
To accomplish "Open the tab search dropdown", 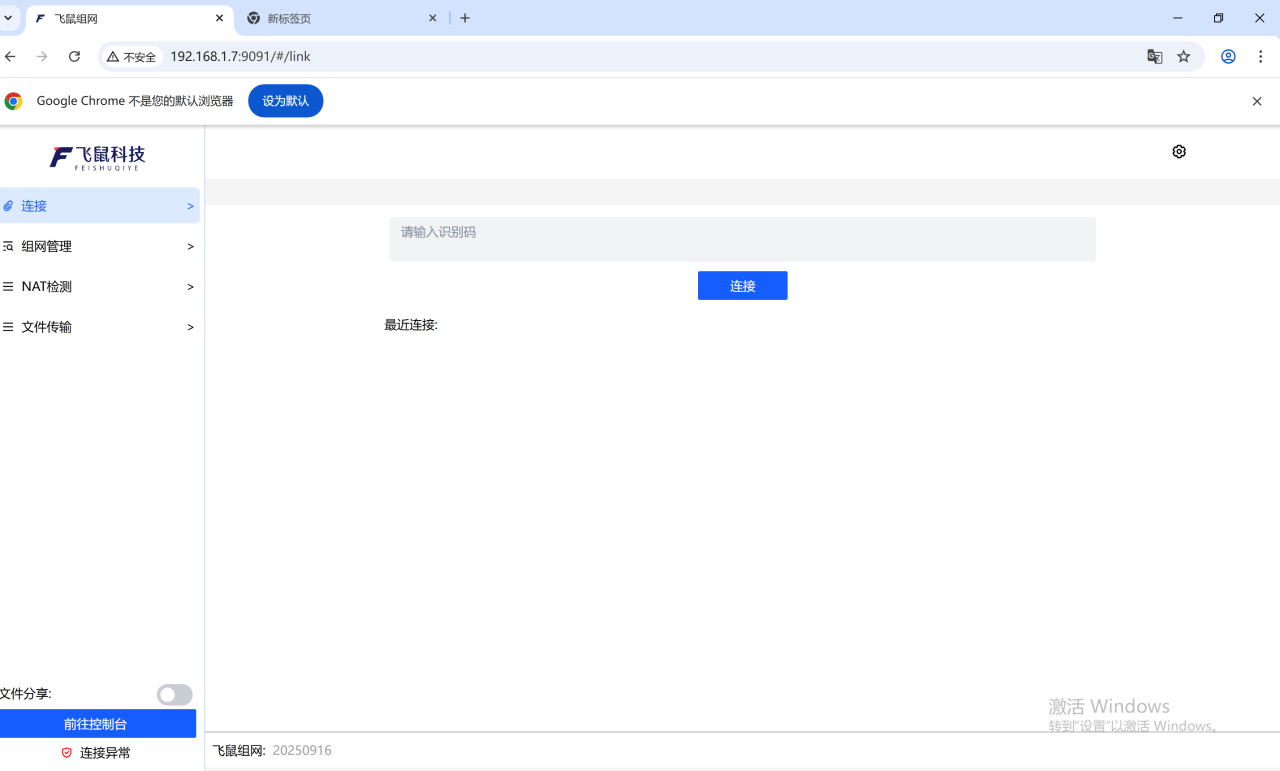I will (9, 18).
